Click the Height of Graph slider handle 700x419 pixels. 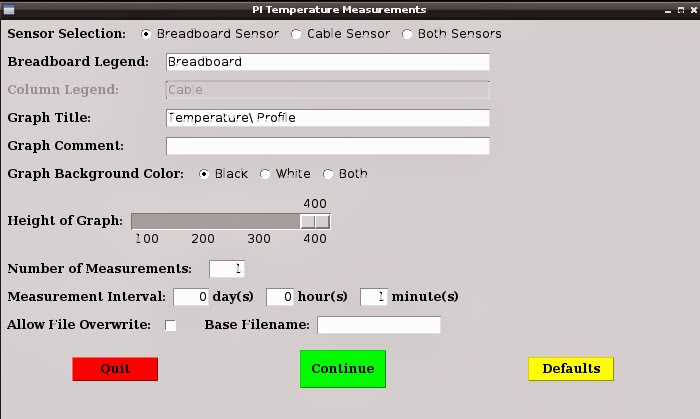coord(315,221)
